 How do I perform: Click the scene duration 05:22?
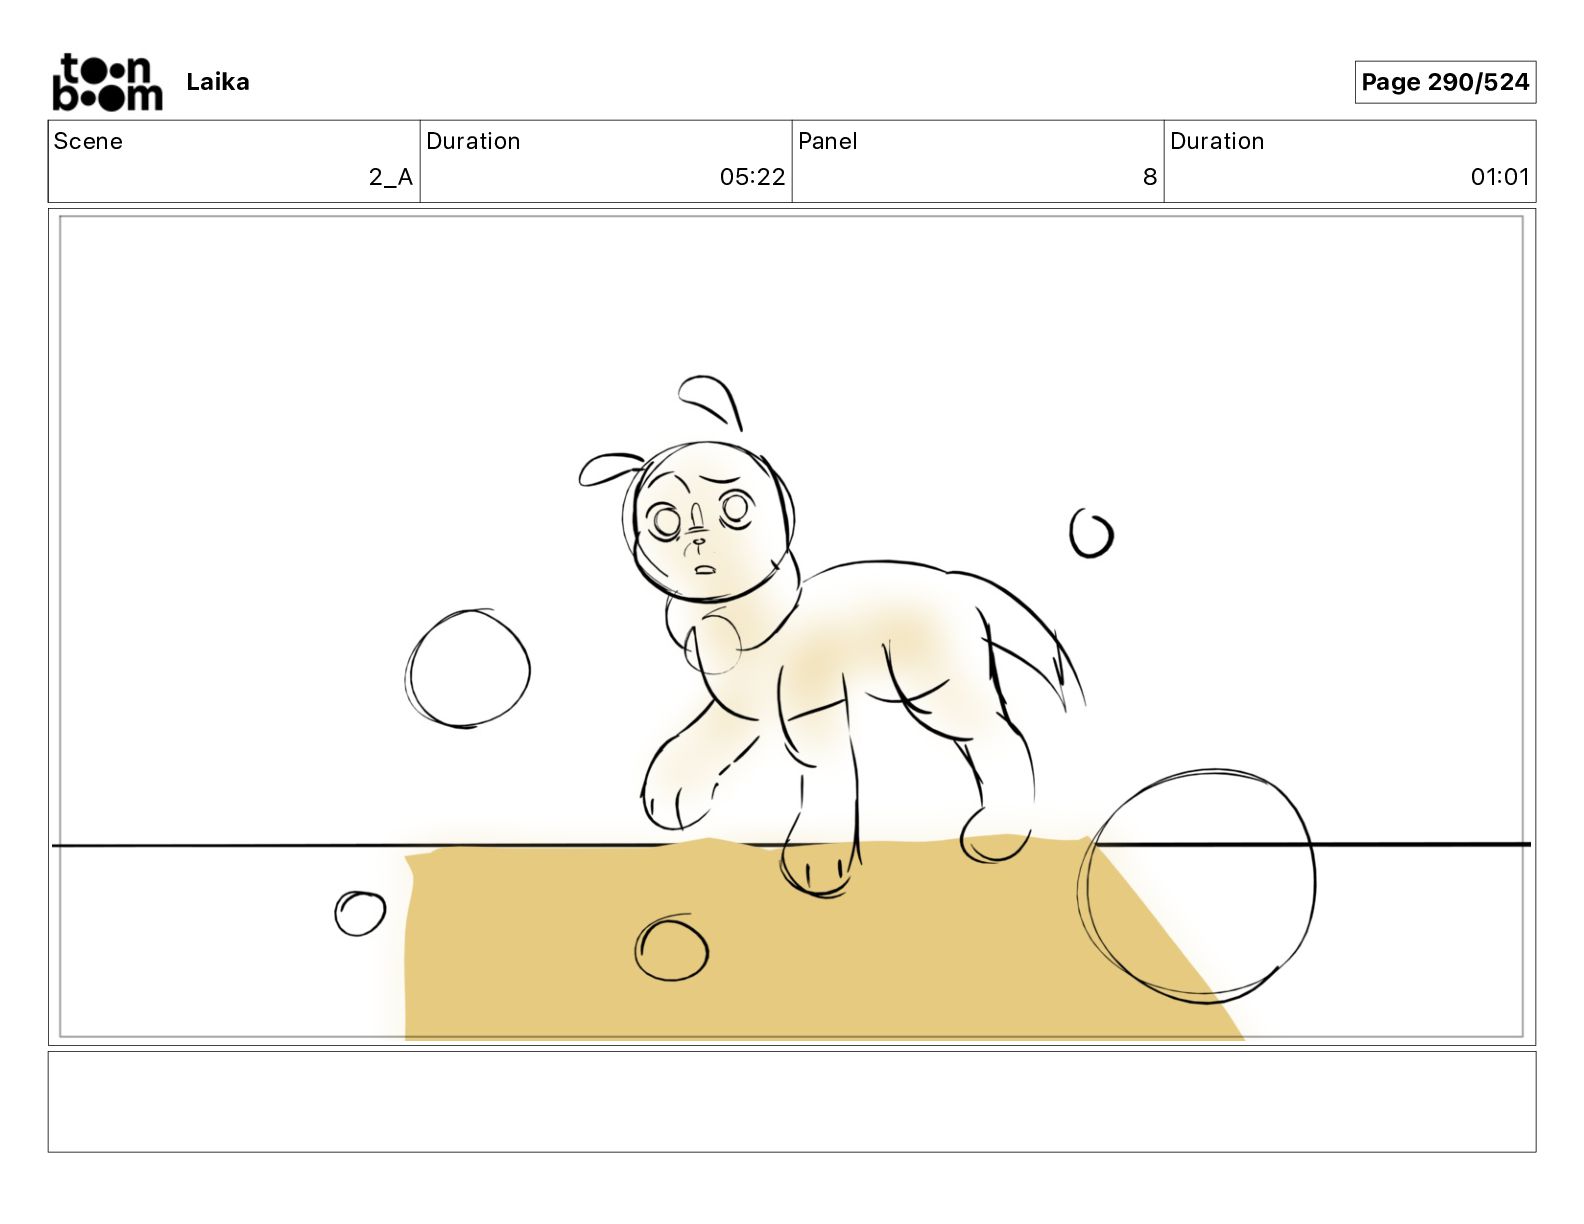[752, 177]
